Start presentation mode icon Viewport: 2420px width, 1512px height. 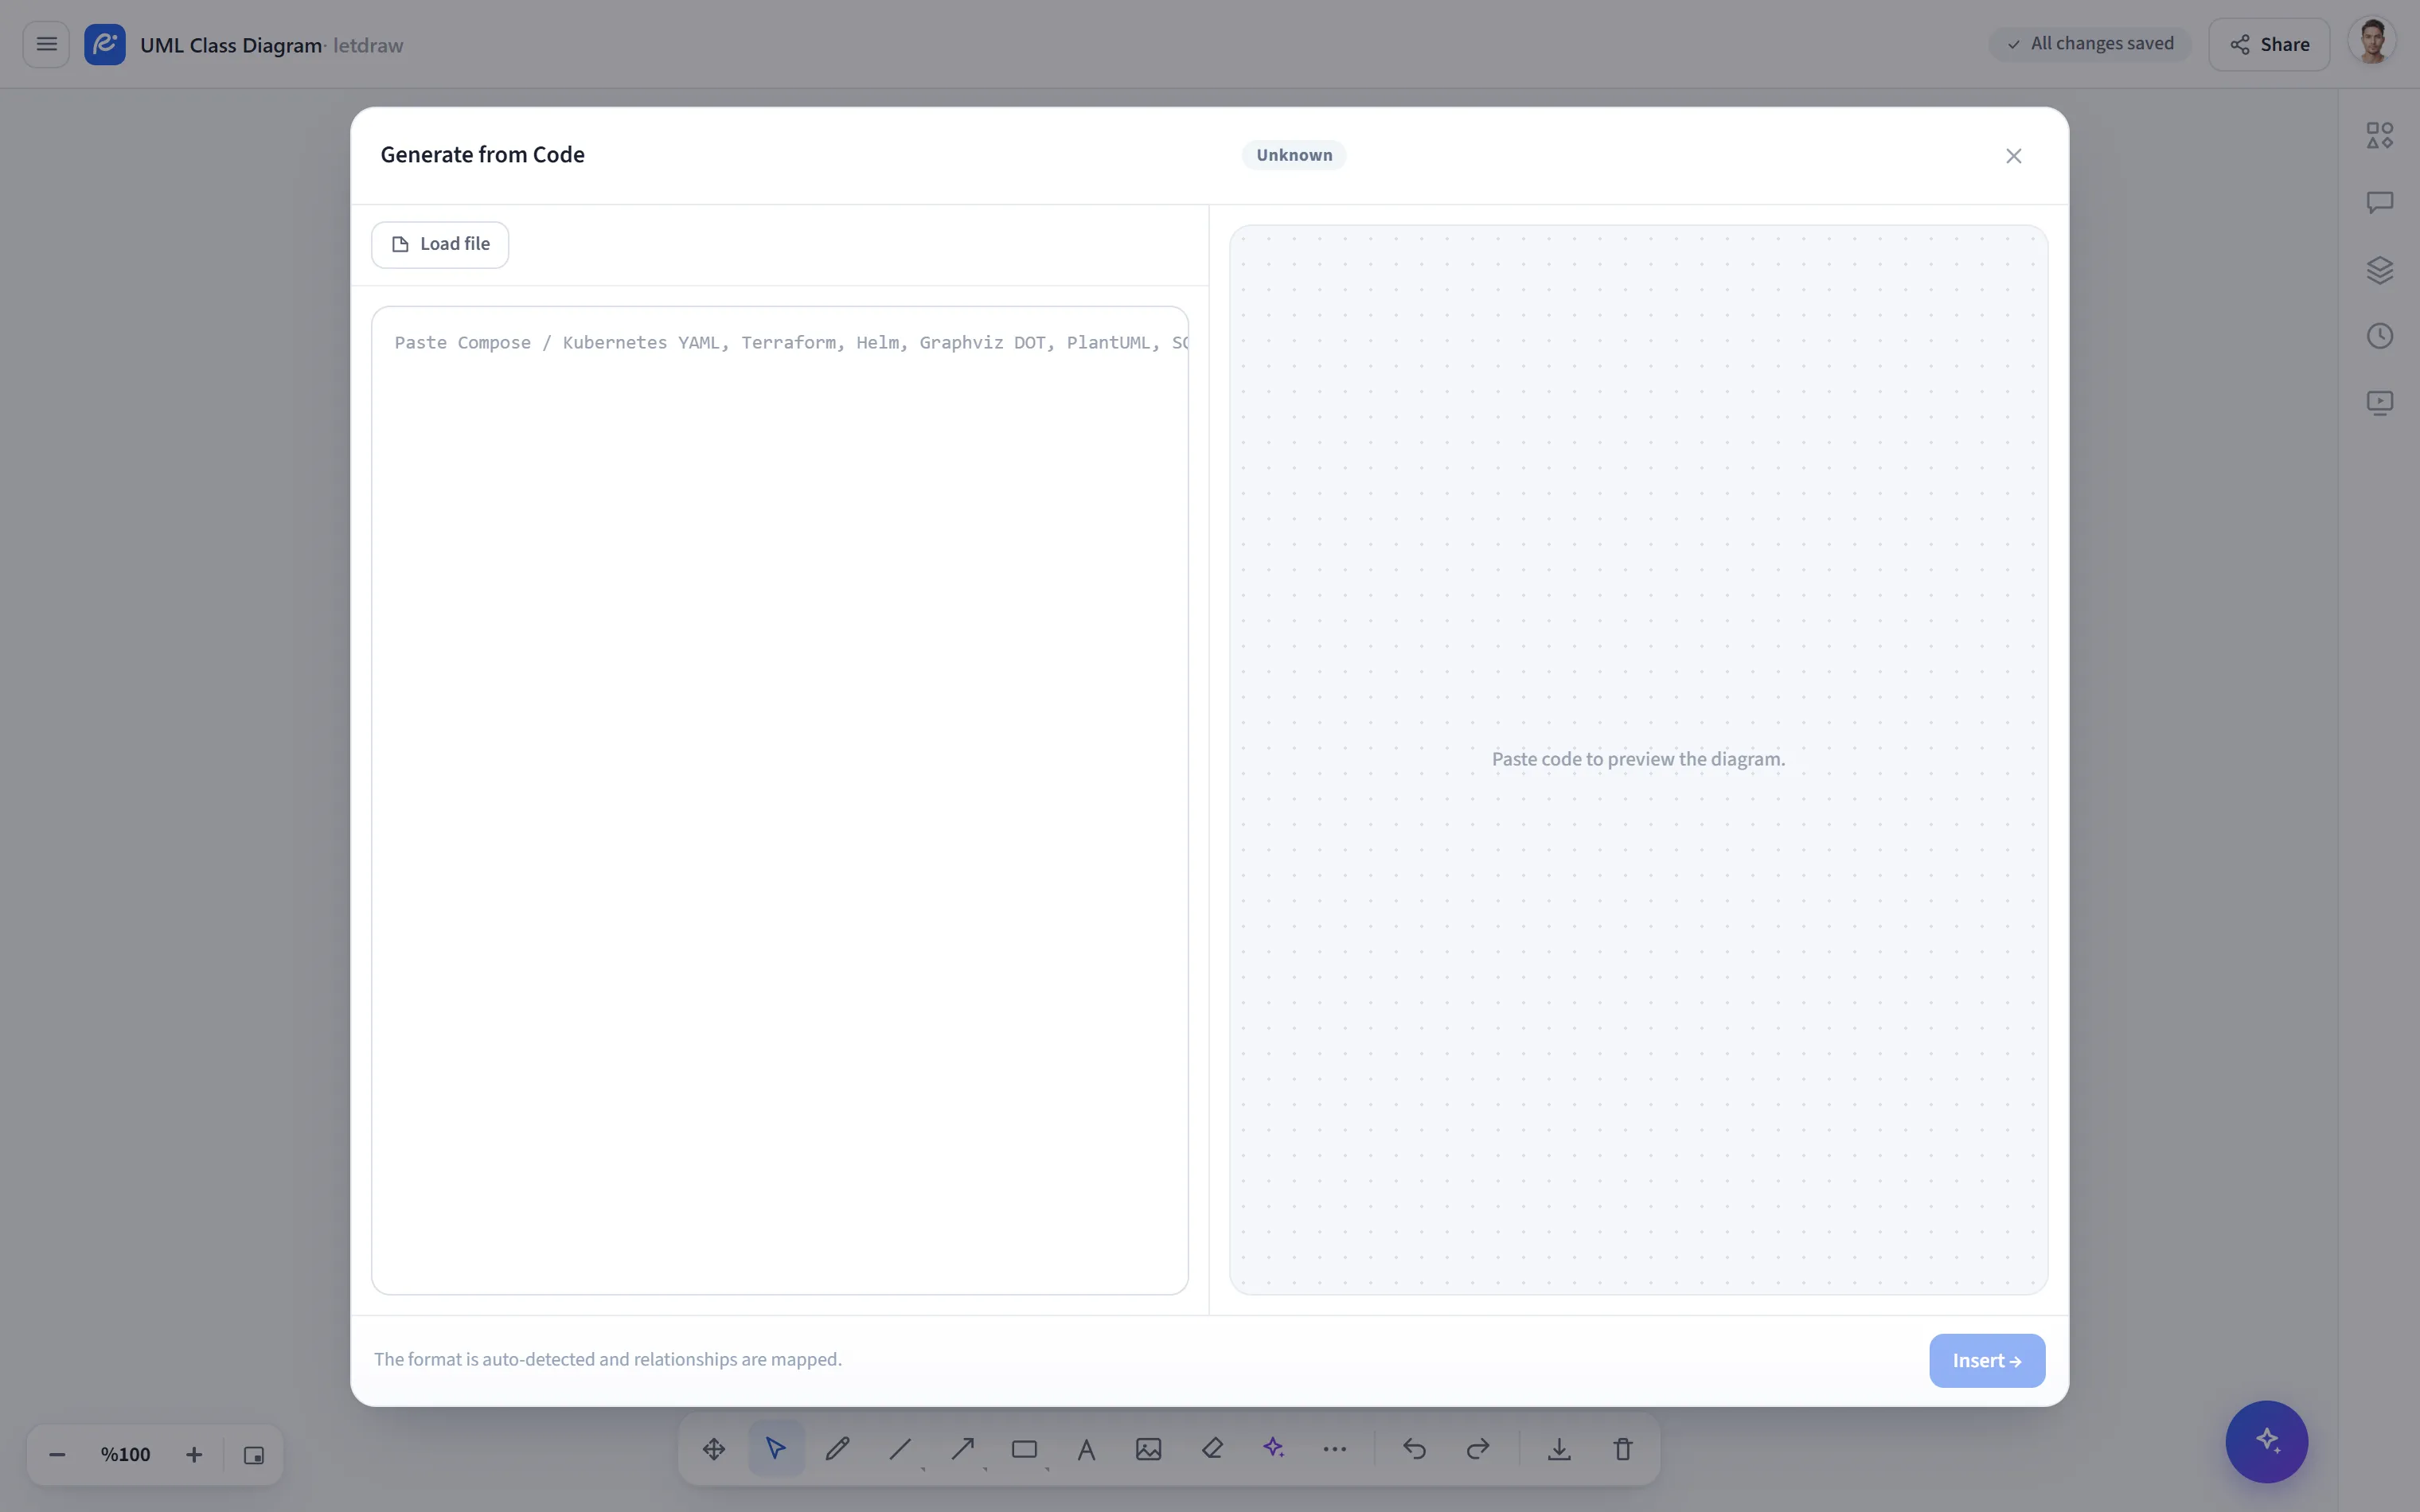click(x=2380, y=403)
